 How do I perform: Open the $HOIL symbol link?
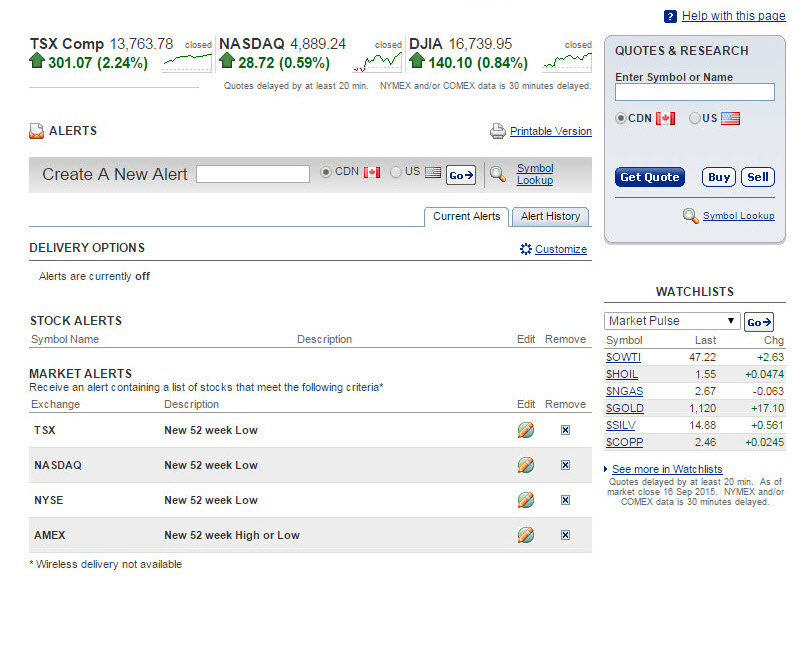[x=622, y=374]
